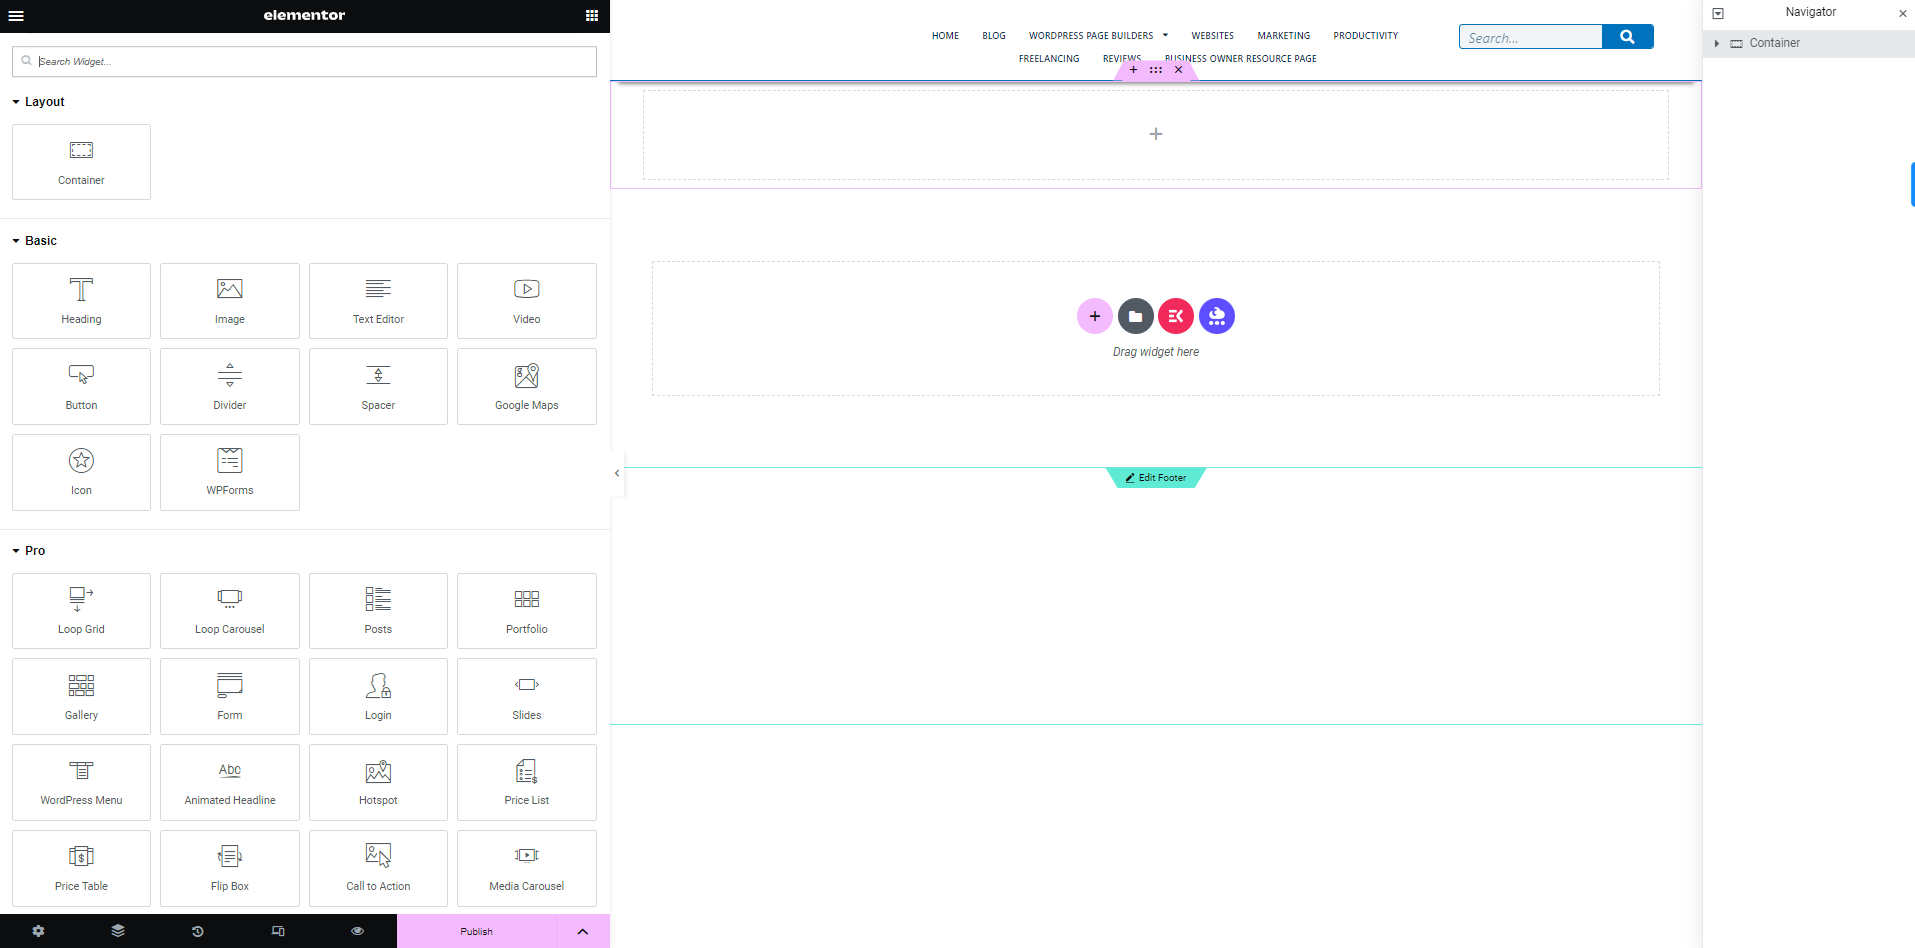Delete container with handle X
This screenshot has width=1915, height=948.
tap(1179, 70)
